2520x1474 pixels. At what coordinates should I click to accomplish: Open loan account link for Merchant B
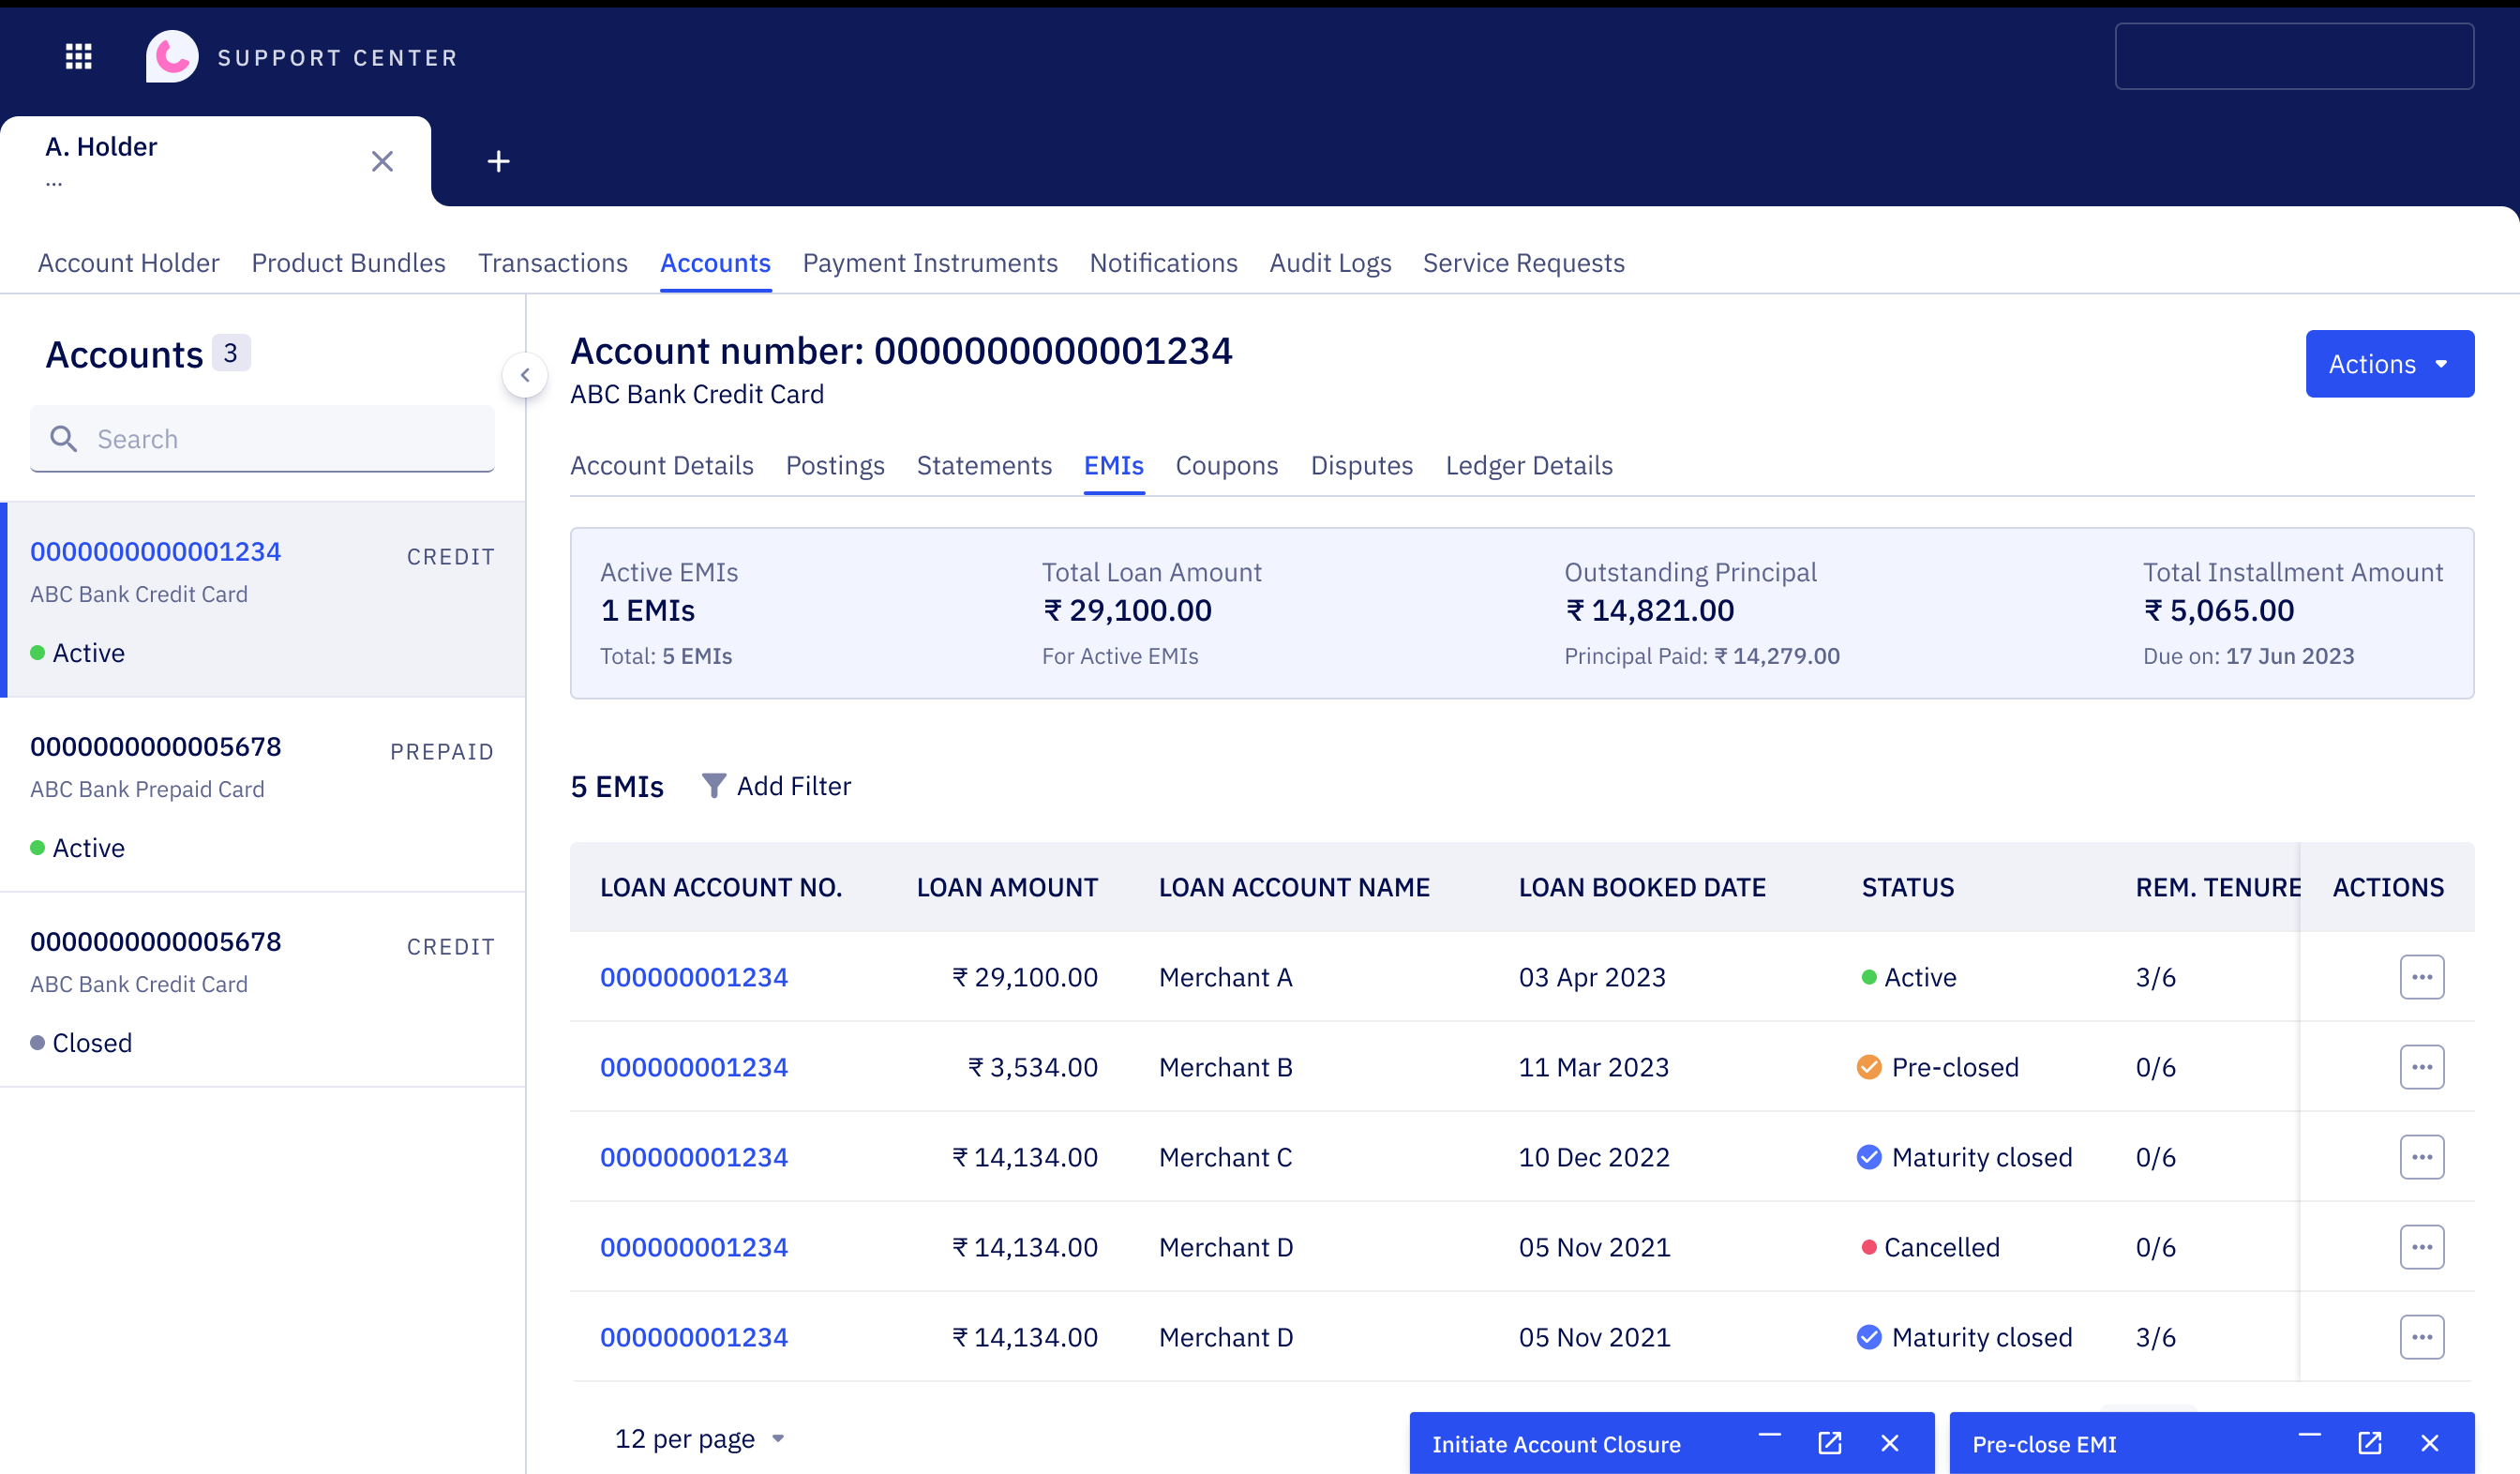point(694,1067)
